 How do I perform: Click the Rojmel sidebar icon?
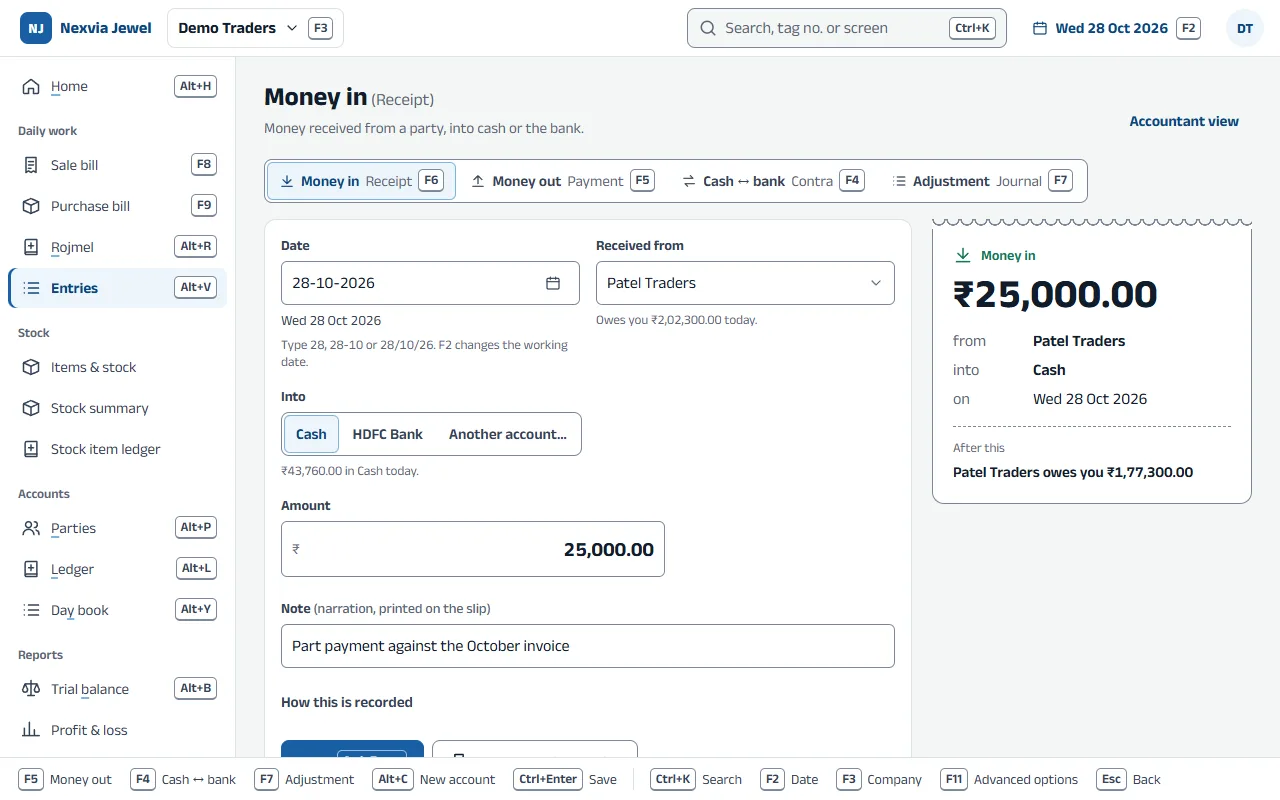coord(31,247)
